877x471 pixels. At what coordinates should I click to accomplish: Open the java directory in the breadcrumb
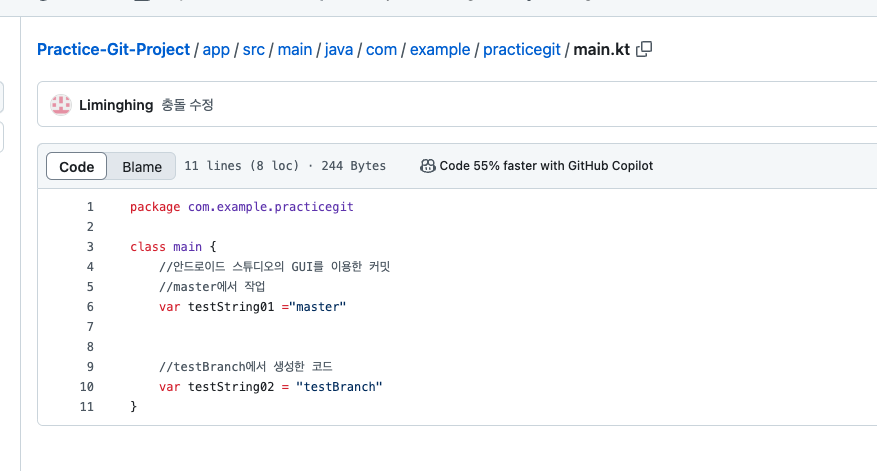point(340,49)
